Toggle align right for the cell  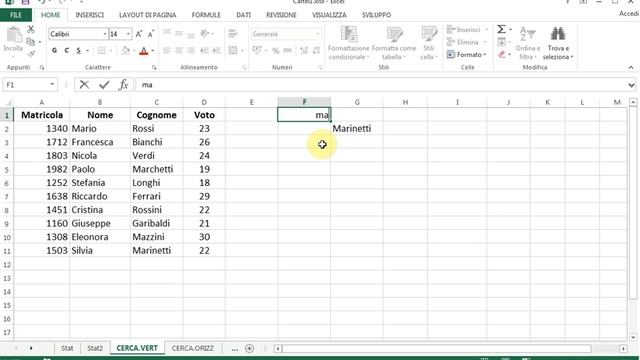191,51
